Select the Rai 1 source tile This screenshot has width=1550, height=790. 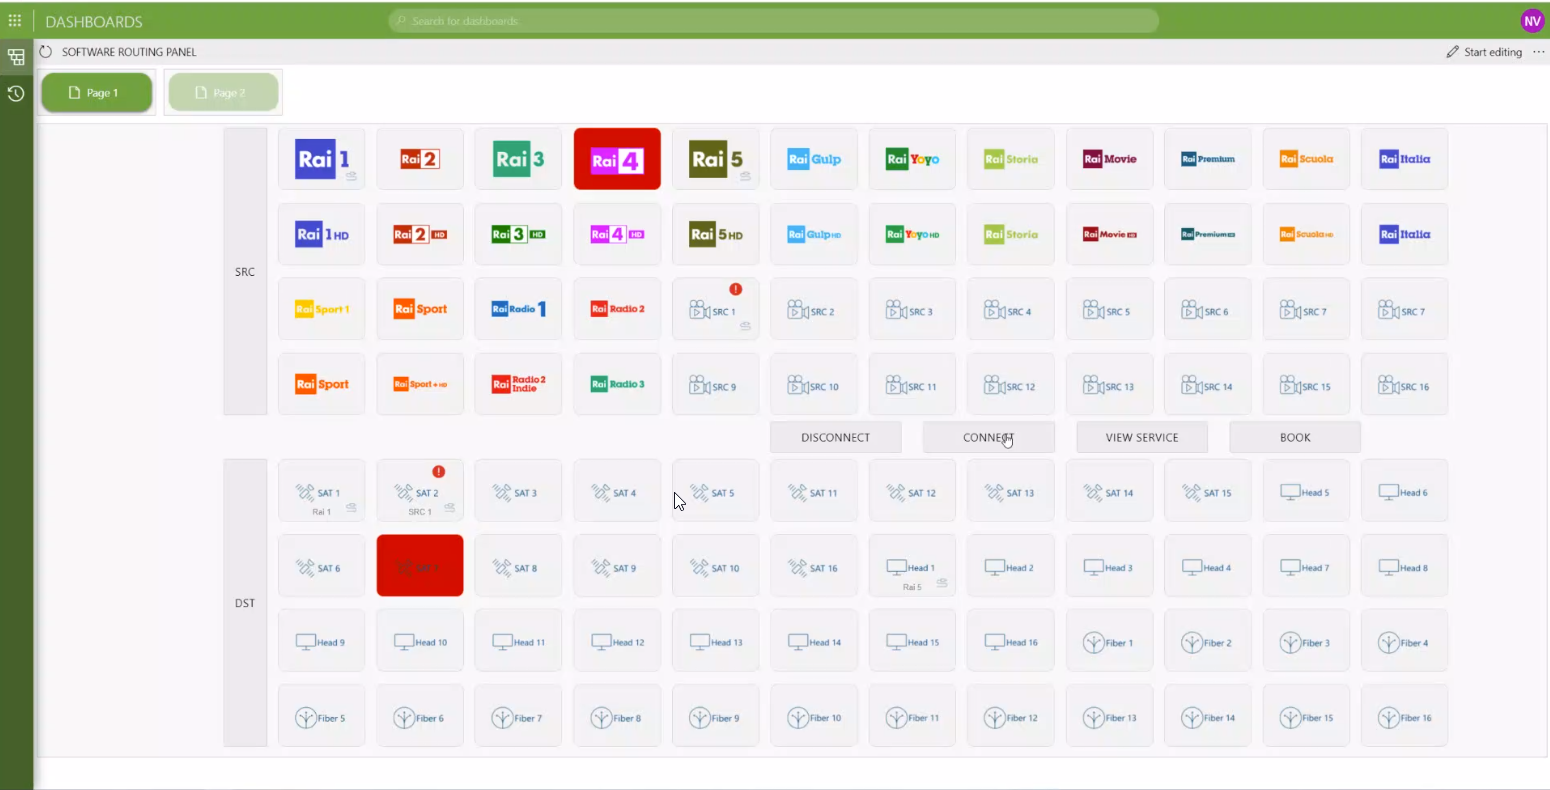click(x=321, y=159)
